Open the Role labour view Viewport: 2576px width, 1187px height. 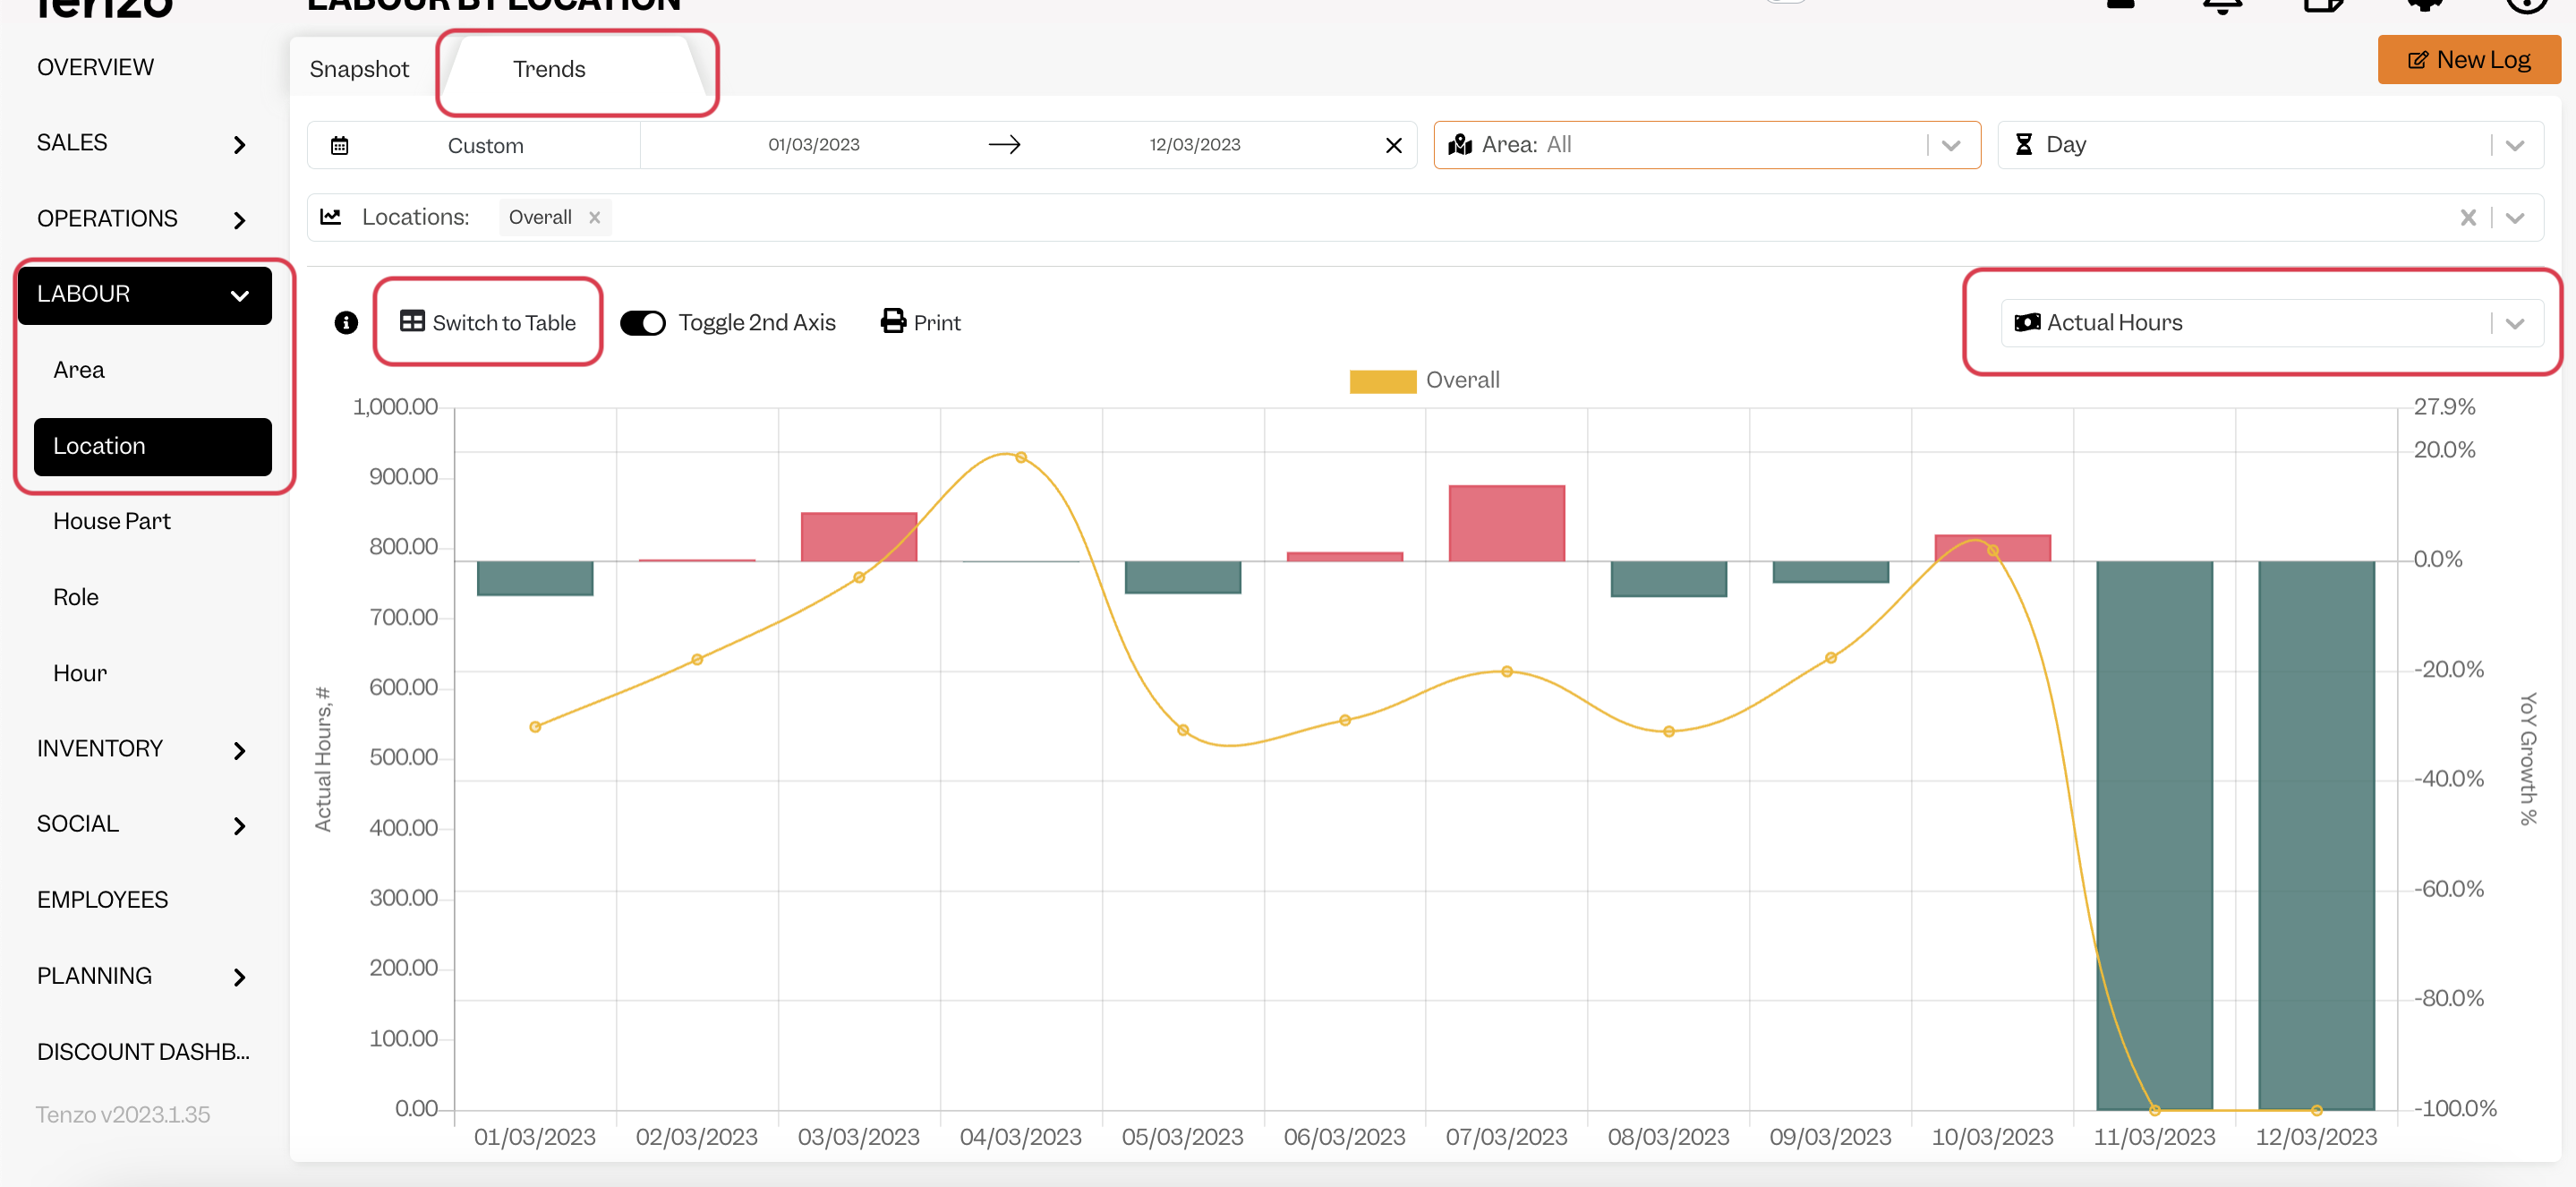pyautogui.click(x=76, y=598)
